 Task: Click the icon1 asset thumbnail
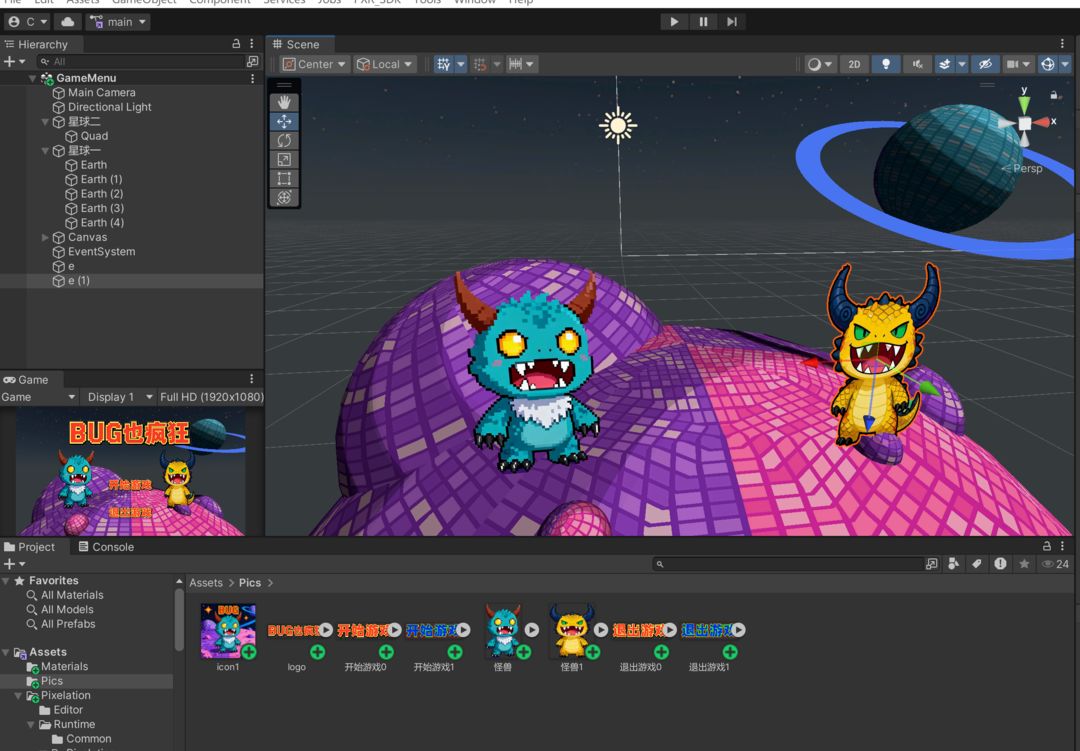pyautogui.click(x=228, y=630)
